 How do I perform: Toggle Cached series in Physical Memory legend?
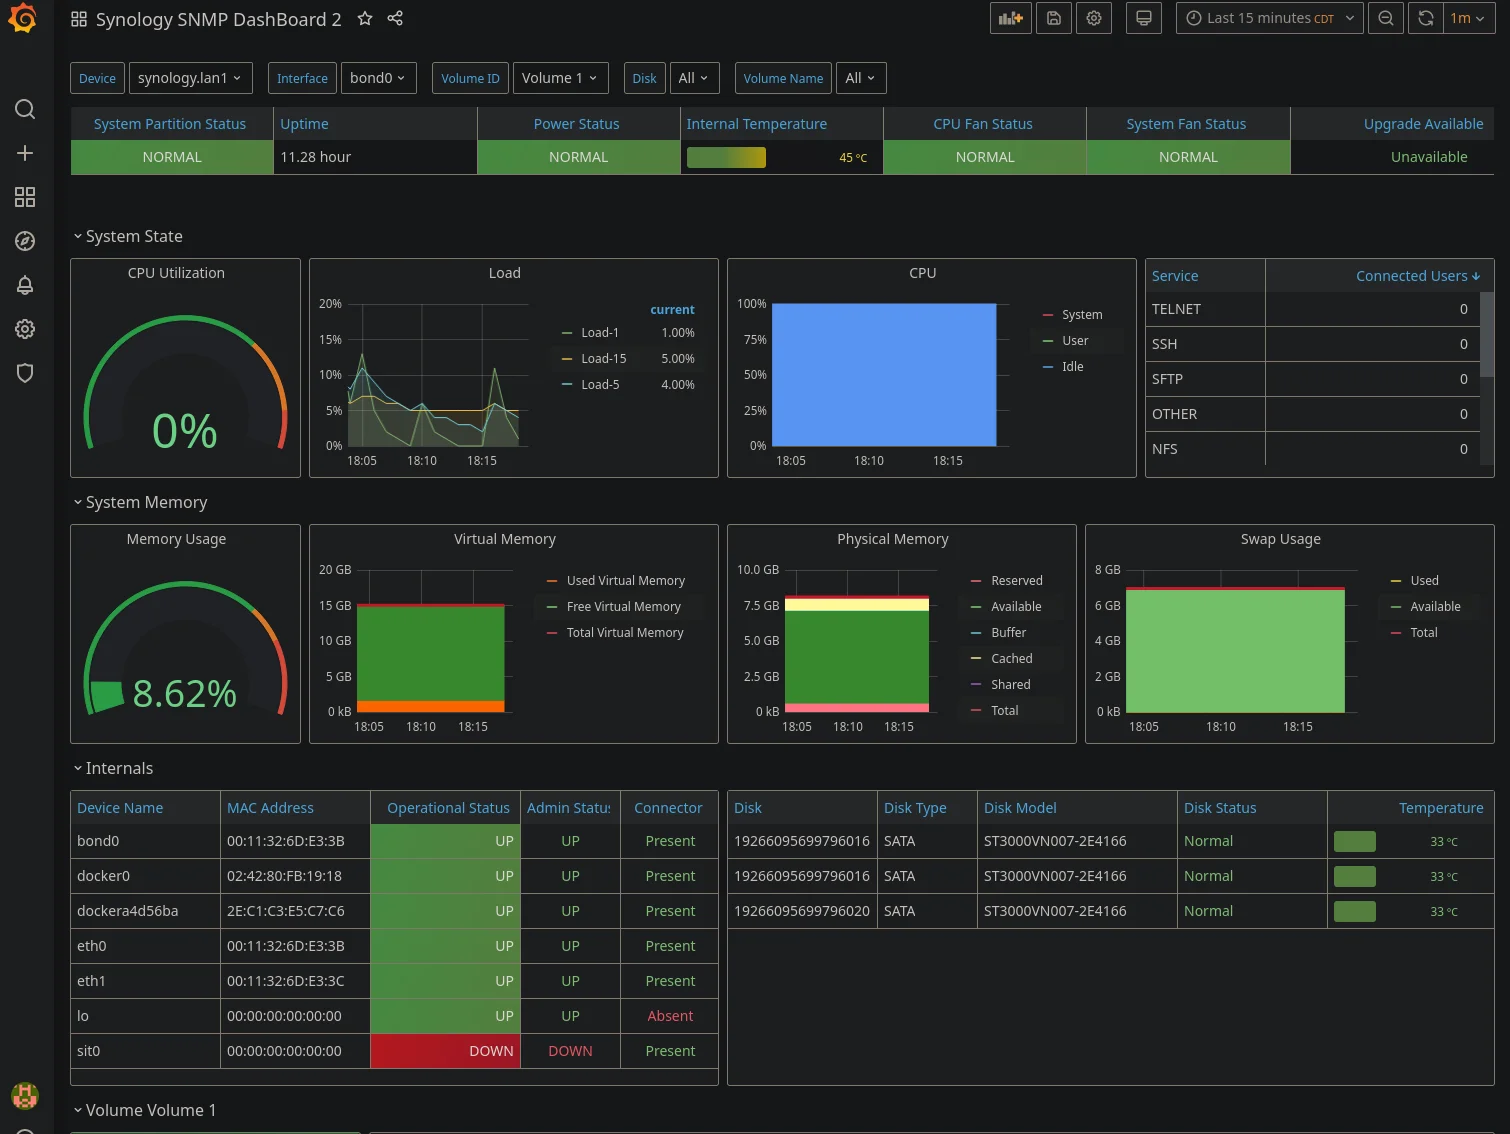click(1011, 659)
